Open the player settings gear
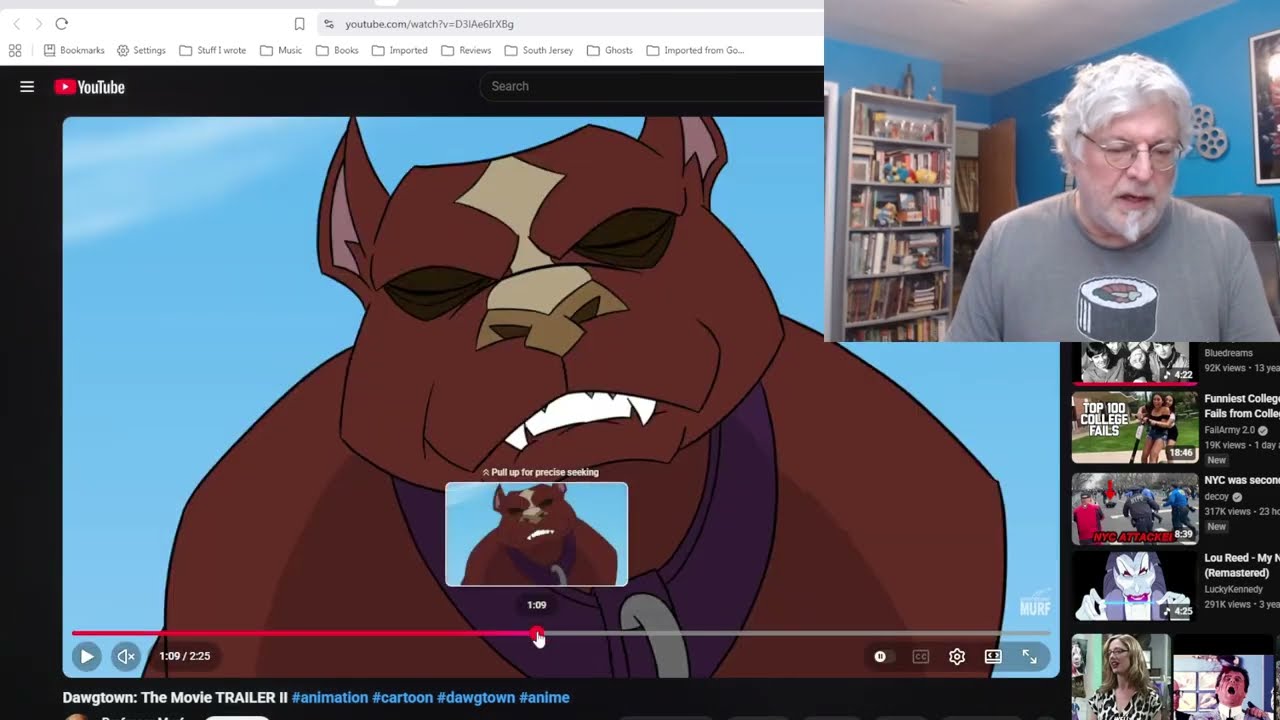The image size is (1280, 720). [957, 657]
